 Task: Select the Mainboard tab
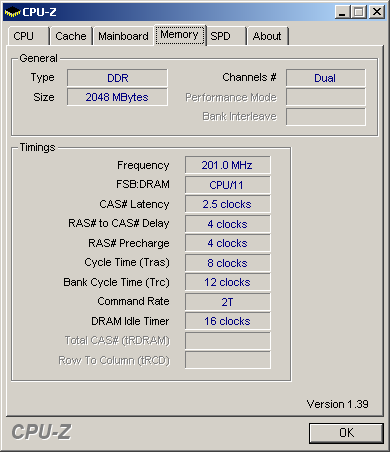tap(123, 36)
